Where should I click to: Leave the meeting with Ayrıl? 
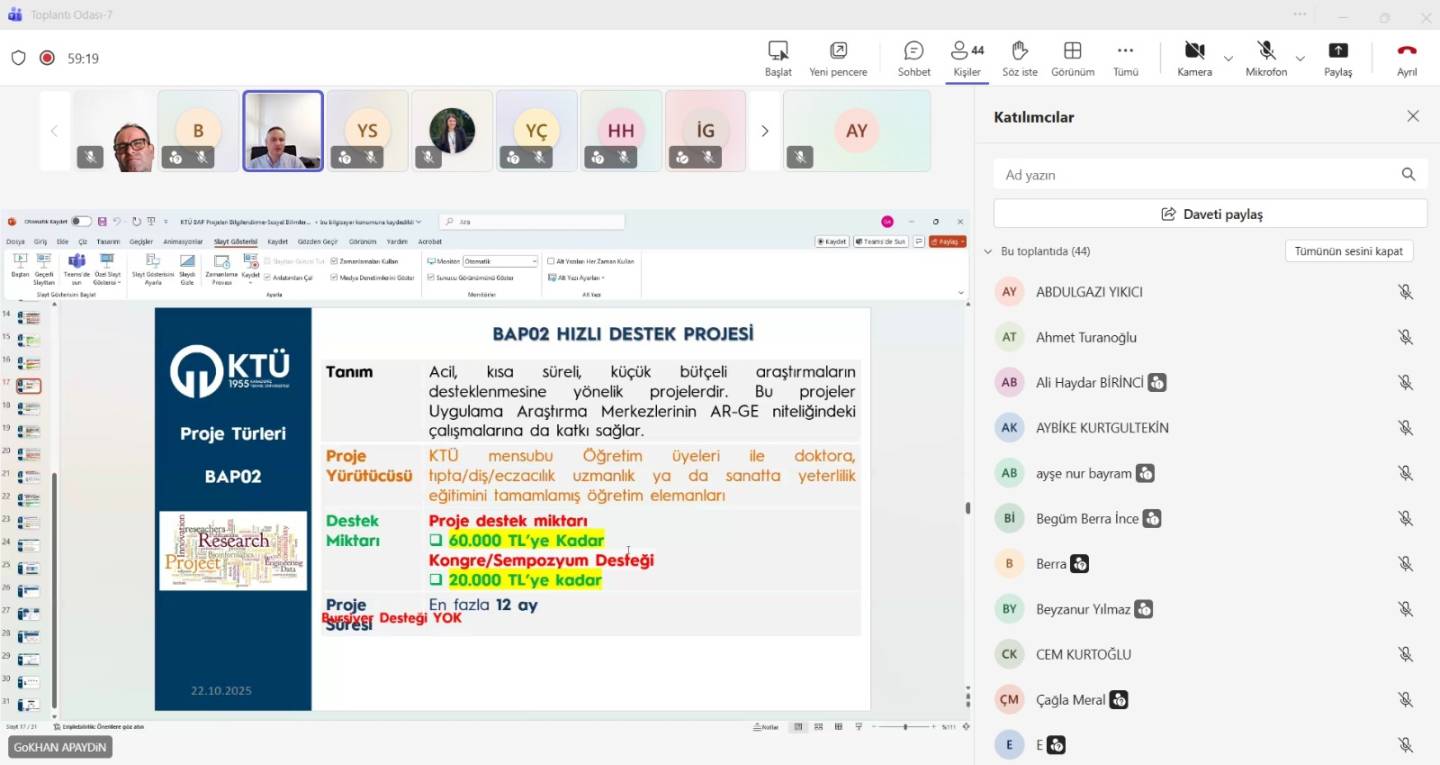click(1406, 51)
